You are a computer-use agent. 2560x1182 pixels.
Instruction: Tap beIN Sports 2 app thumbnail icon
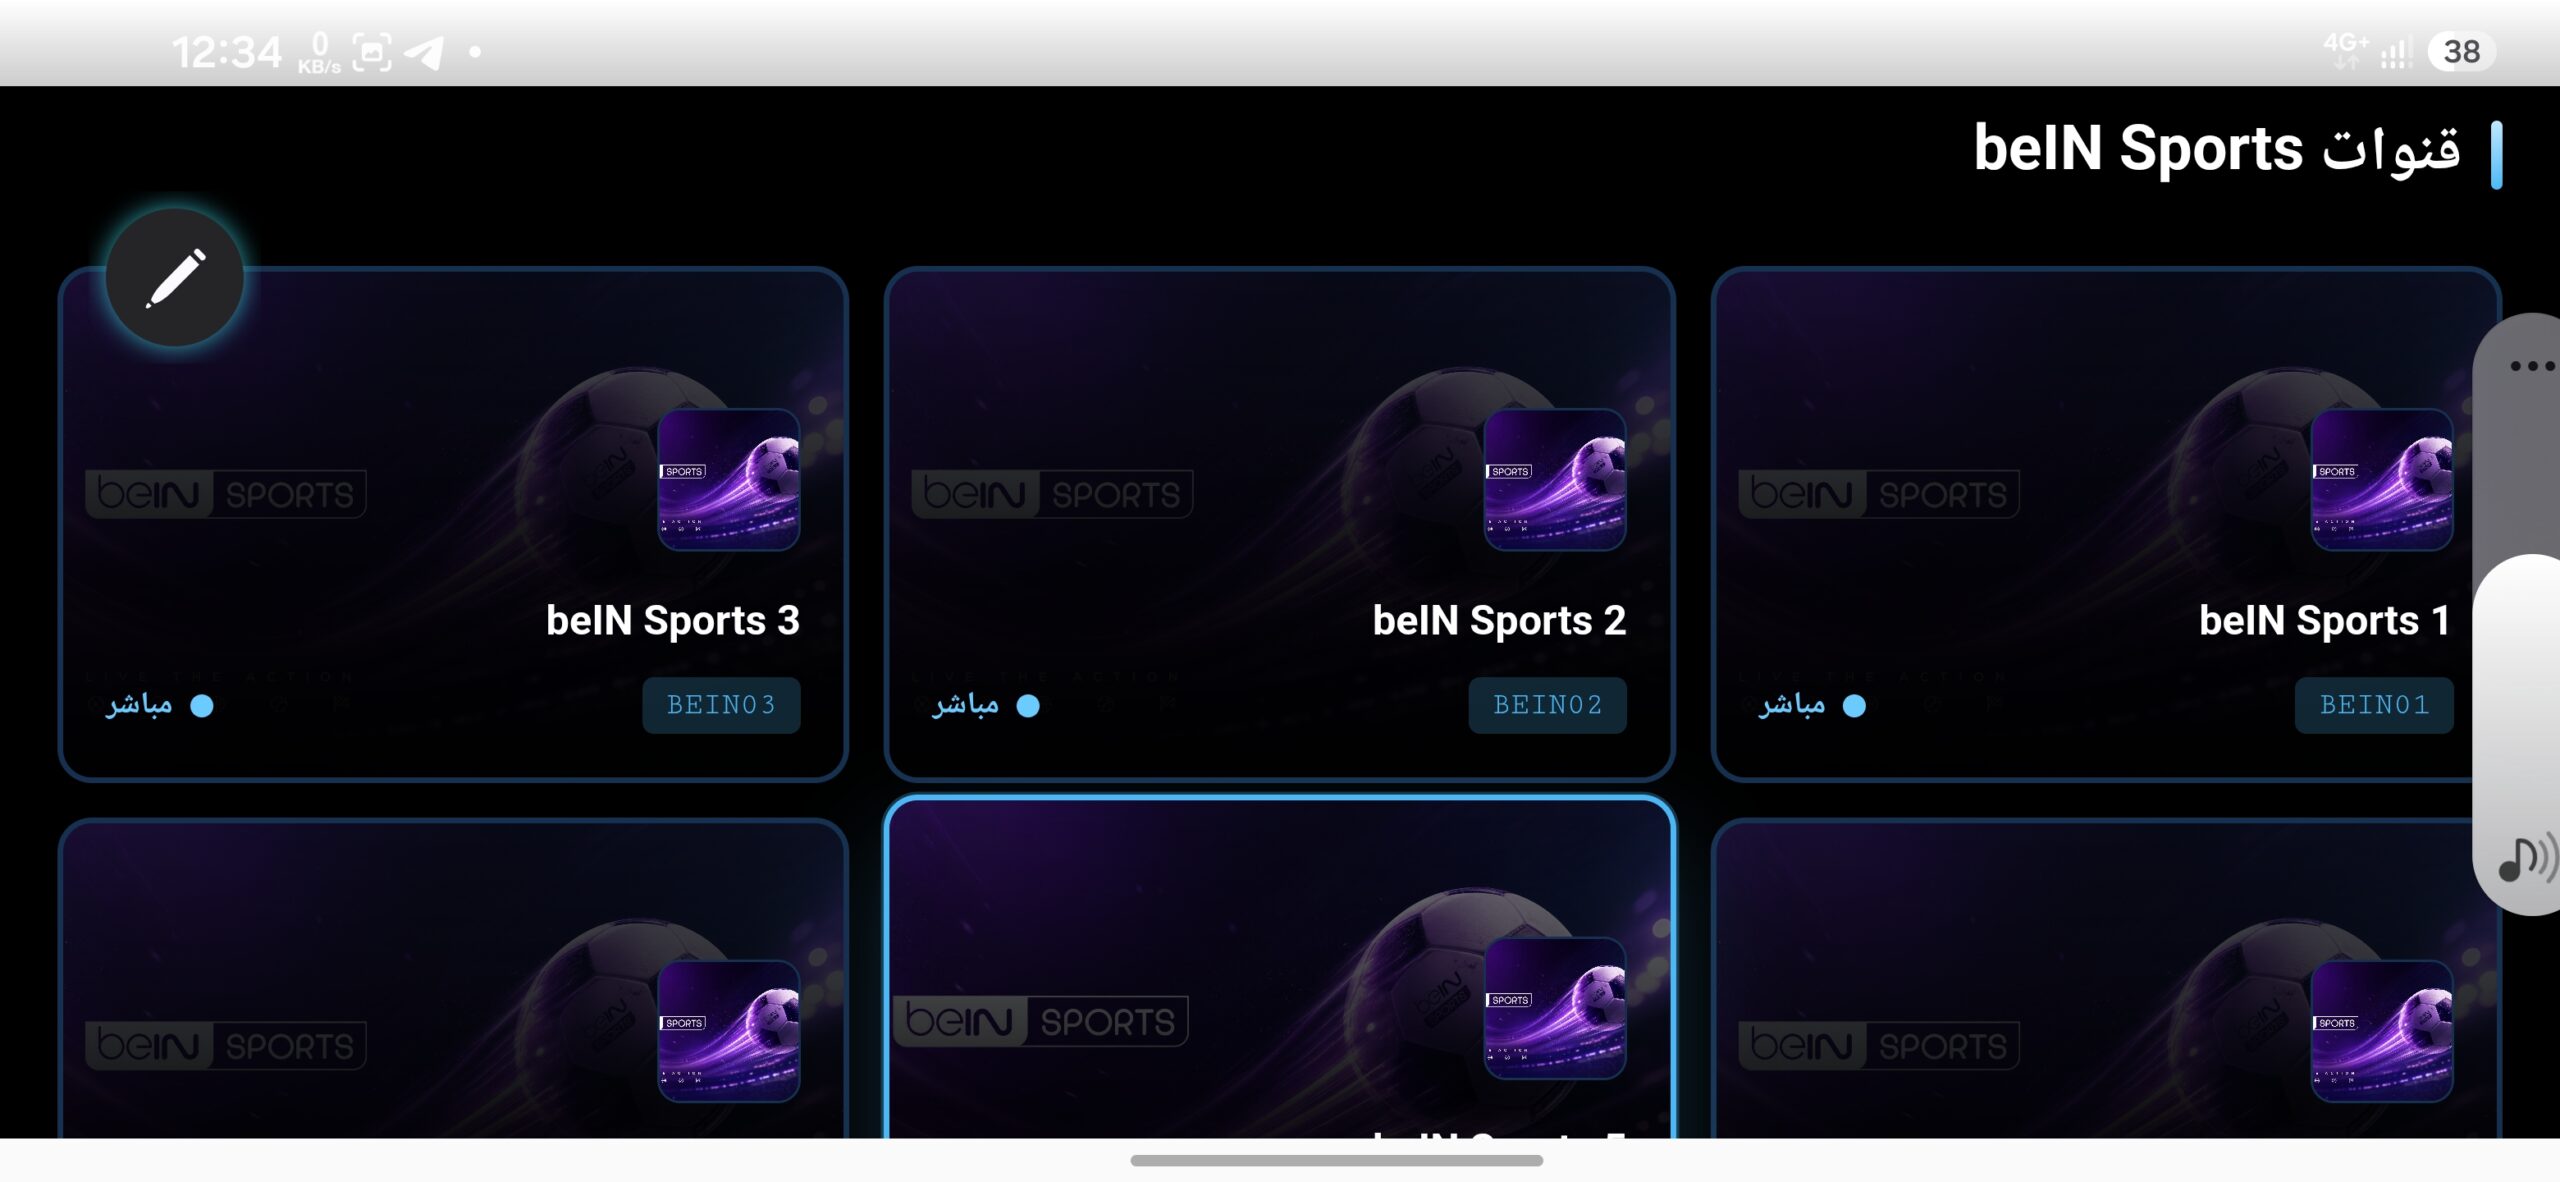1555,480
